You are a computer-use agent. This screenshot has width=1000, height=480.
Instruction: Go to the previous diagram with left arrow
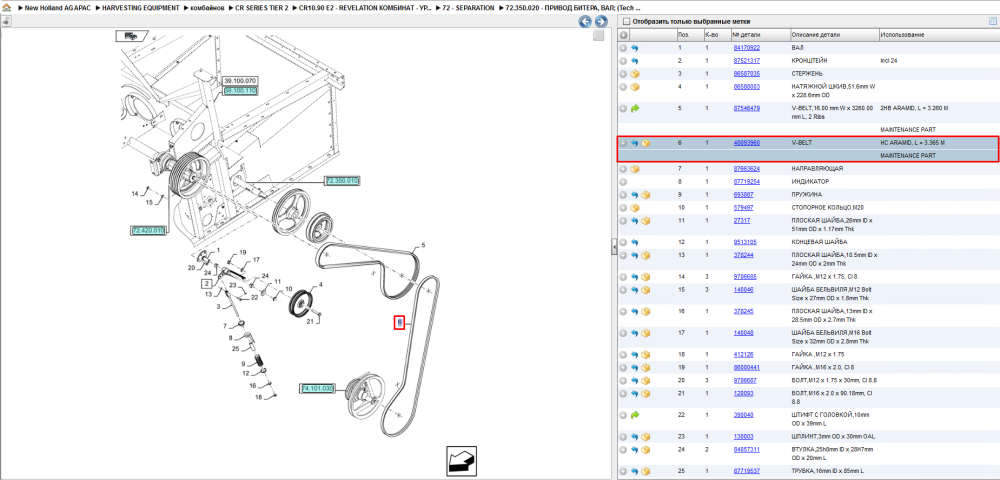pos(585,22)
